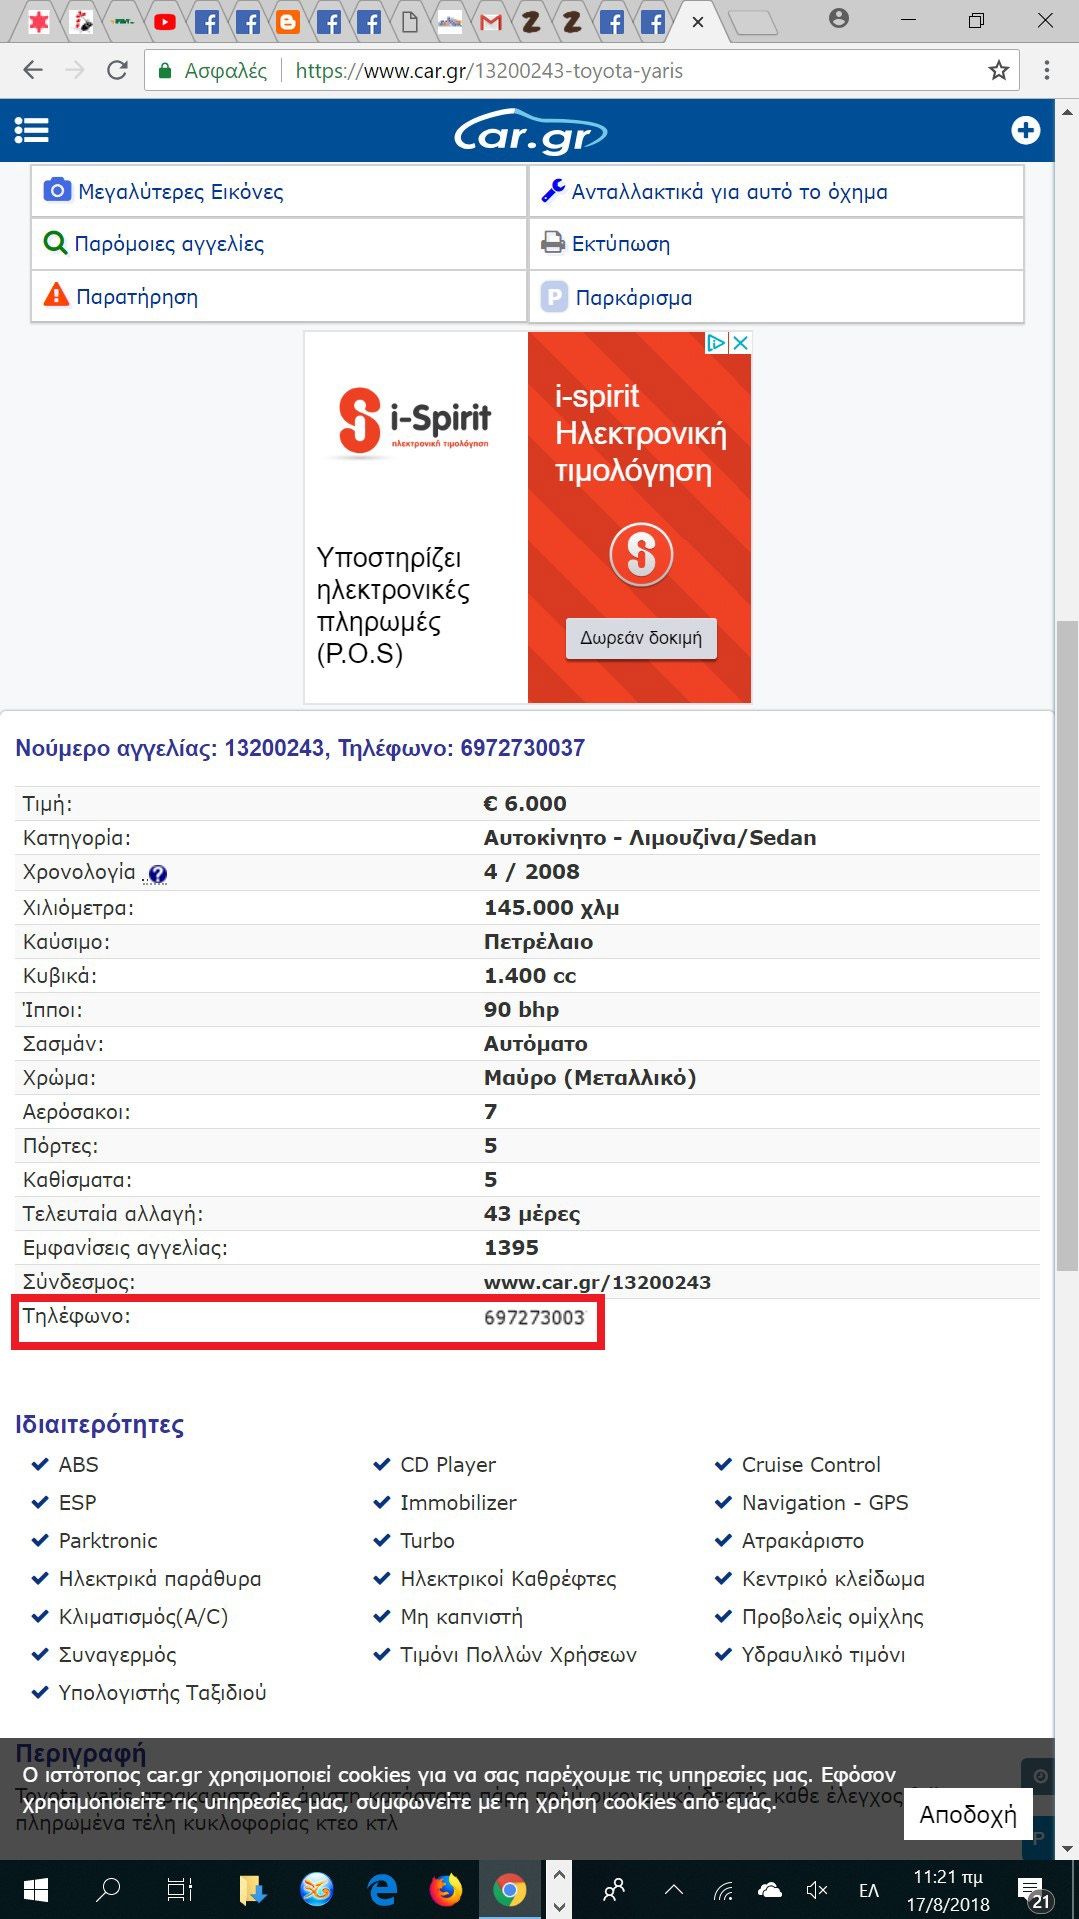Switch to the YouTube tab

click(165, 21)
